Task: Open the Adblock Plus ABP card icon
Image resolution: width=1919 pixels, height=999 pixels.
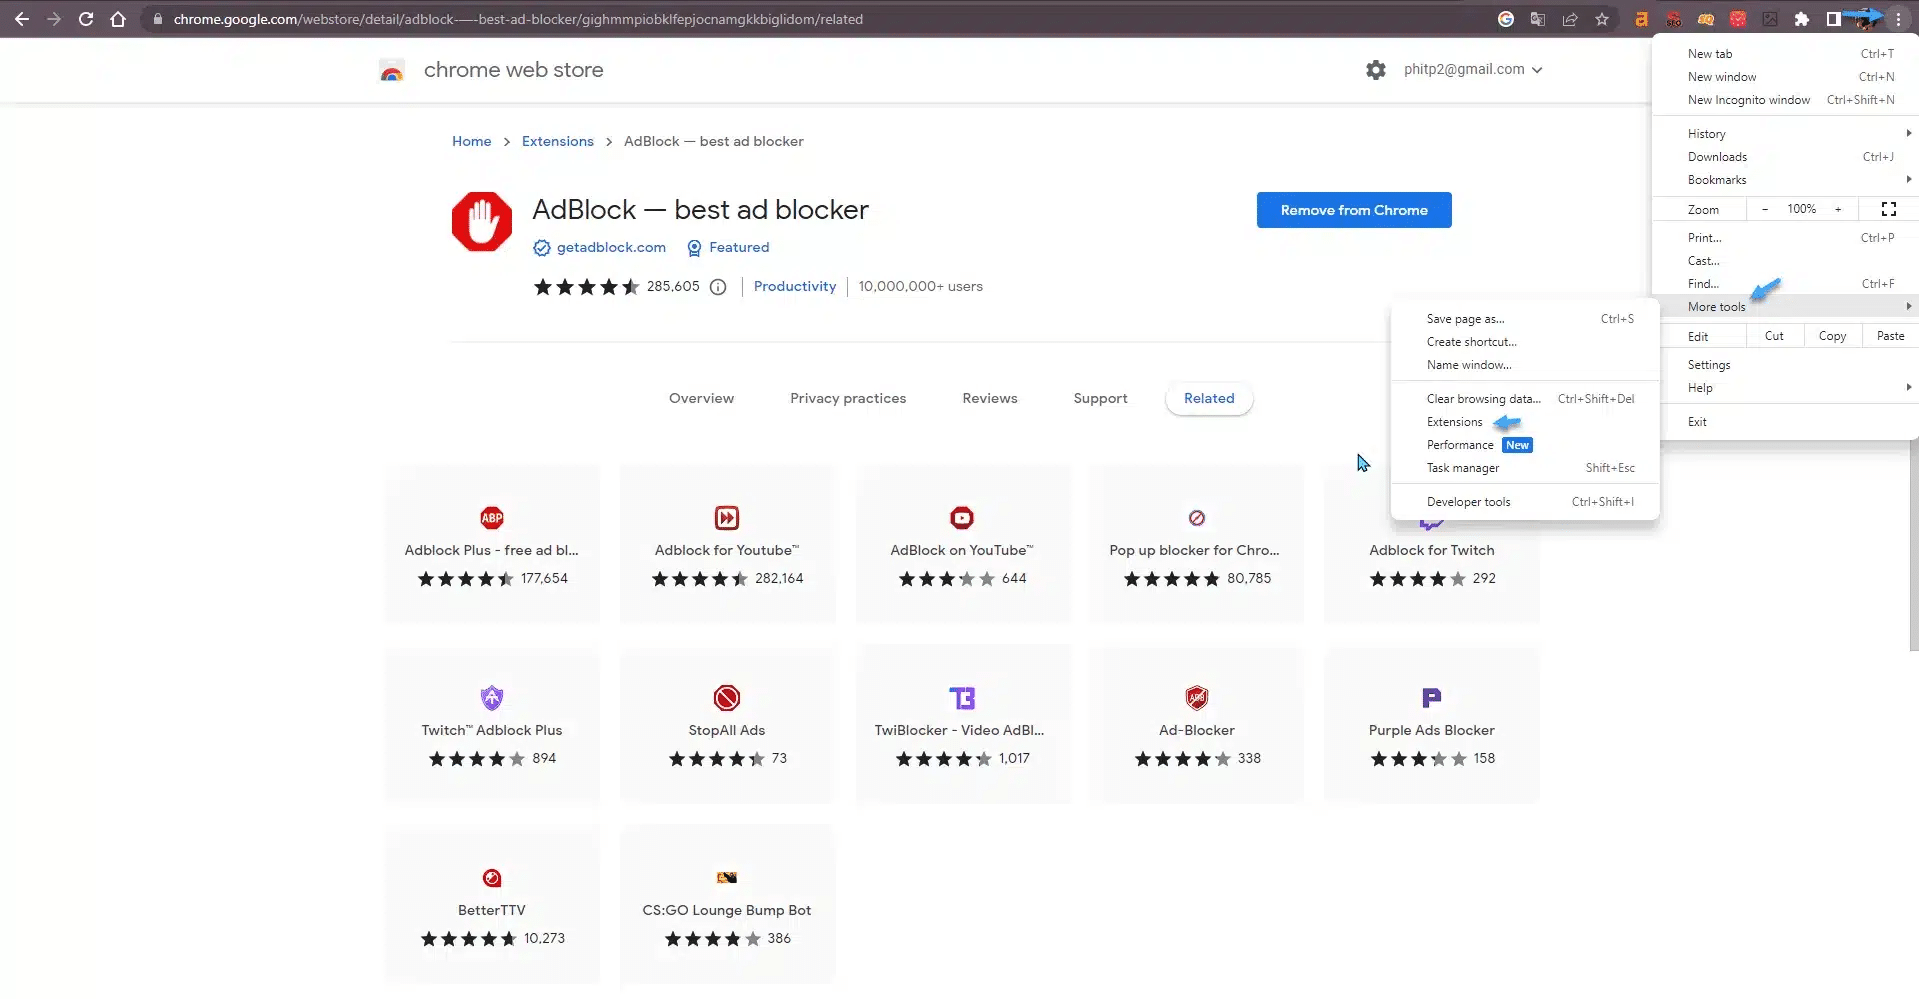Action: pyautogui.click(x=492, y=518)
